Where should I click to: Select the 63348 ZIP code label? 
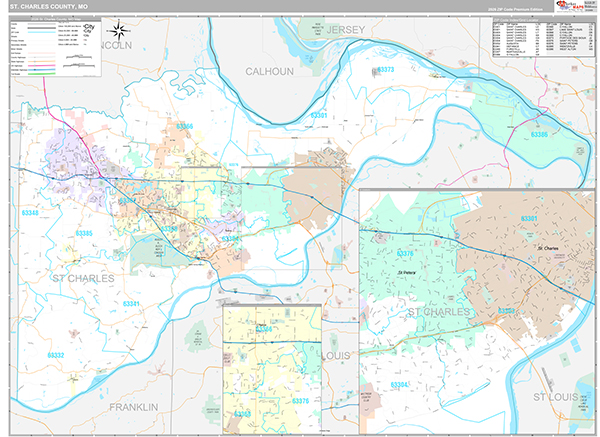click(31, 212)
